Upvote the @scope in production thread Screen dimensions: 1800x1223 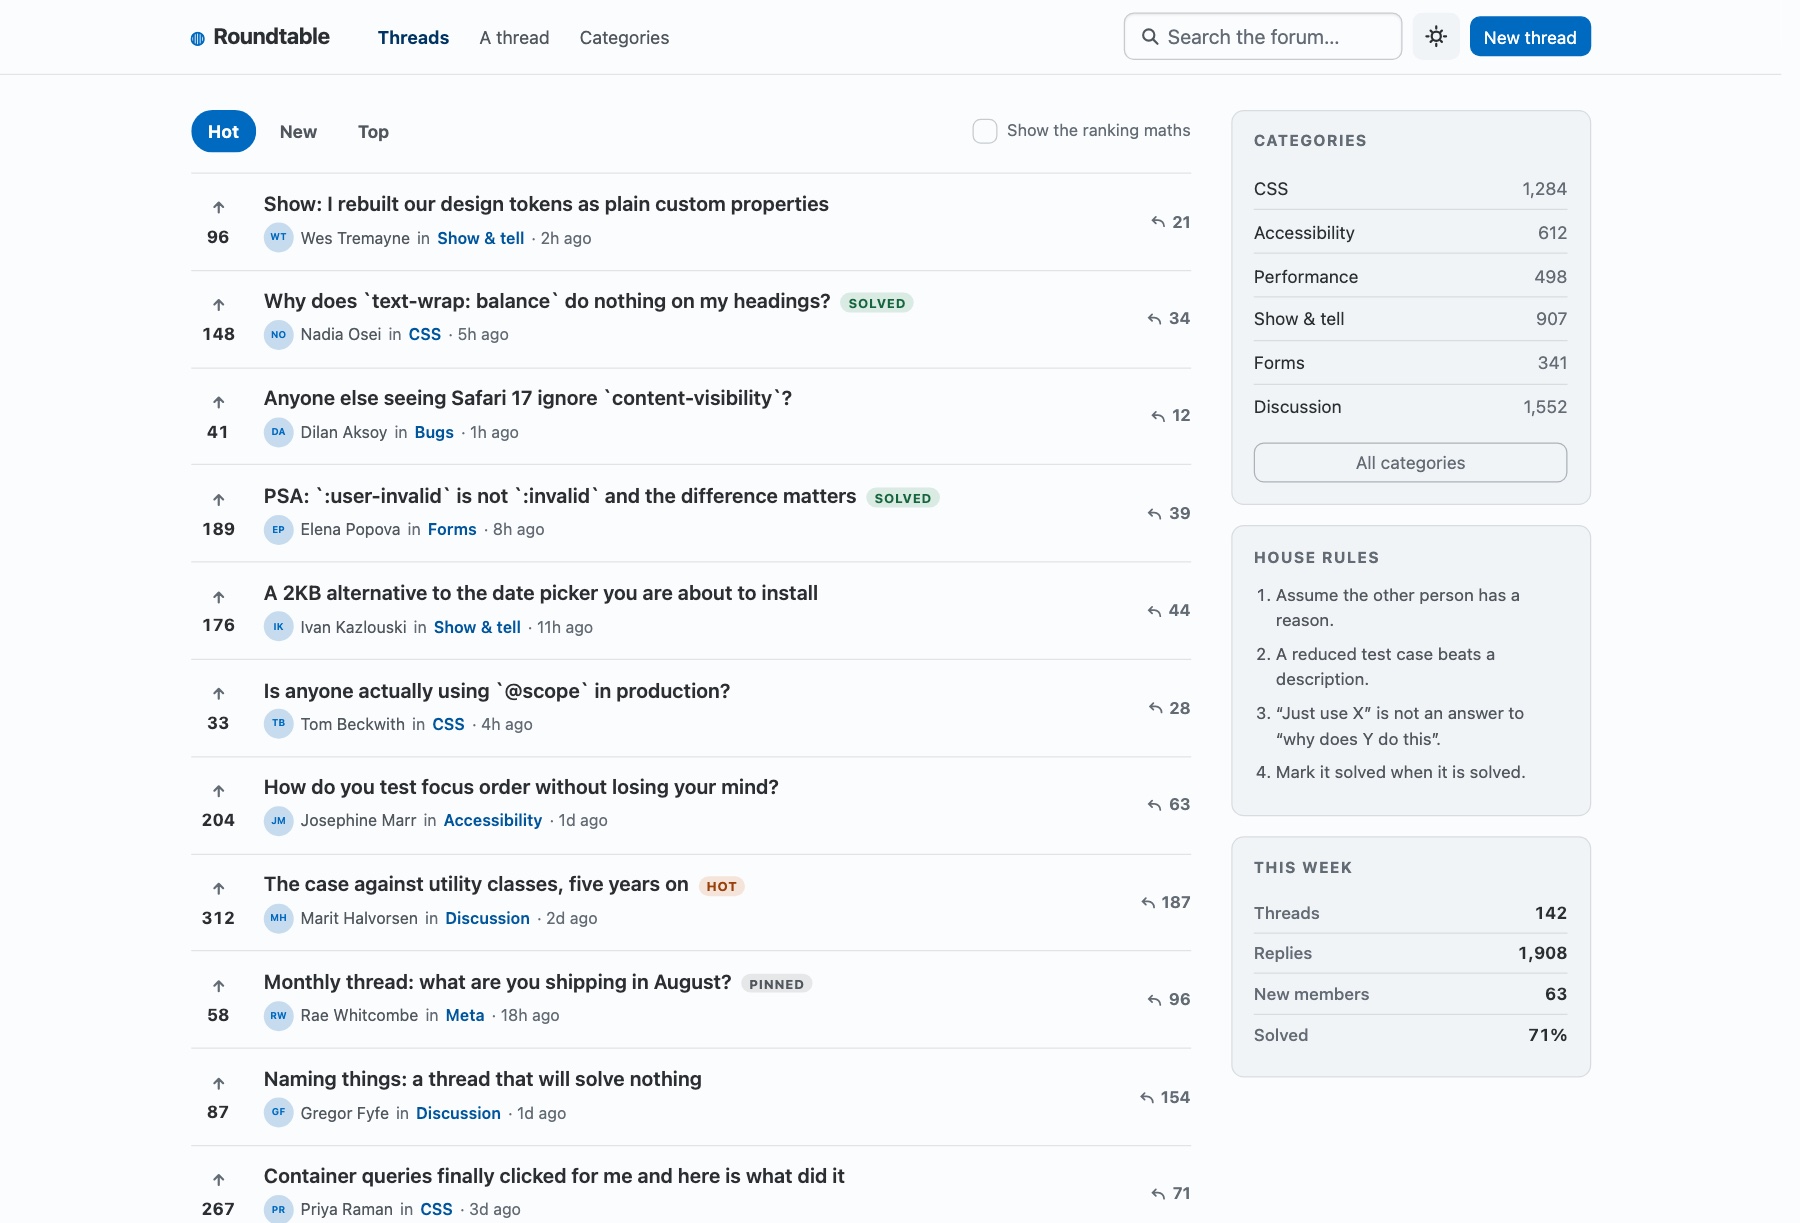218,693
